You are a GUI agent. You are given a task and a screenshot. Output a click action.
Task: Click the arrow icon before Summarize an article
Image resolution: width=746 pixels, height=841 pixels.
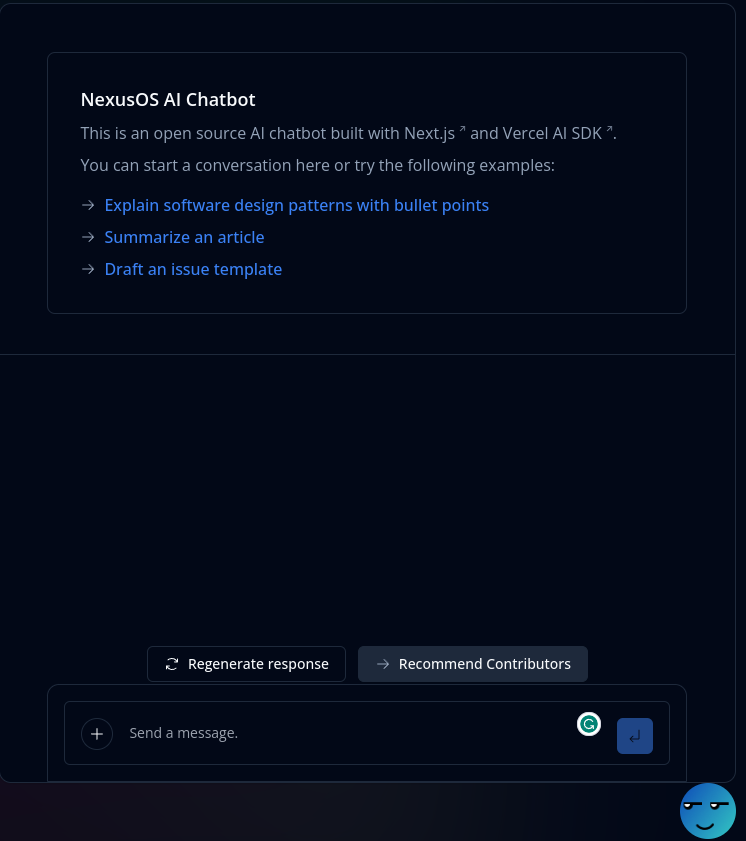pos(89,237)
